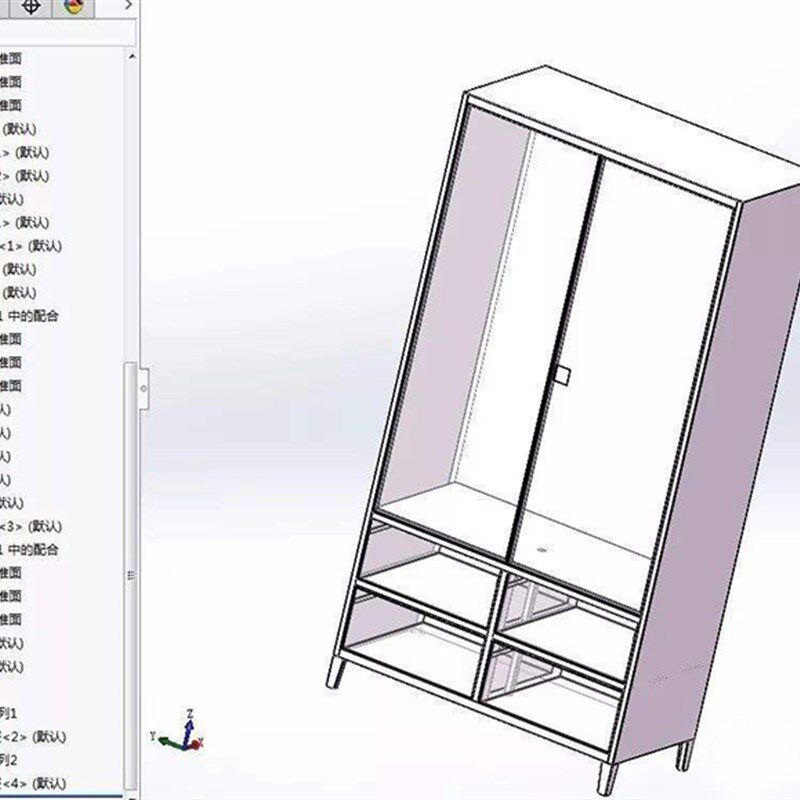The height and width of the screenshot is (800, 800).
Task: Collapse the feature manager panel handle
Action: point(144,389)
